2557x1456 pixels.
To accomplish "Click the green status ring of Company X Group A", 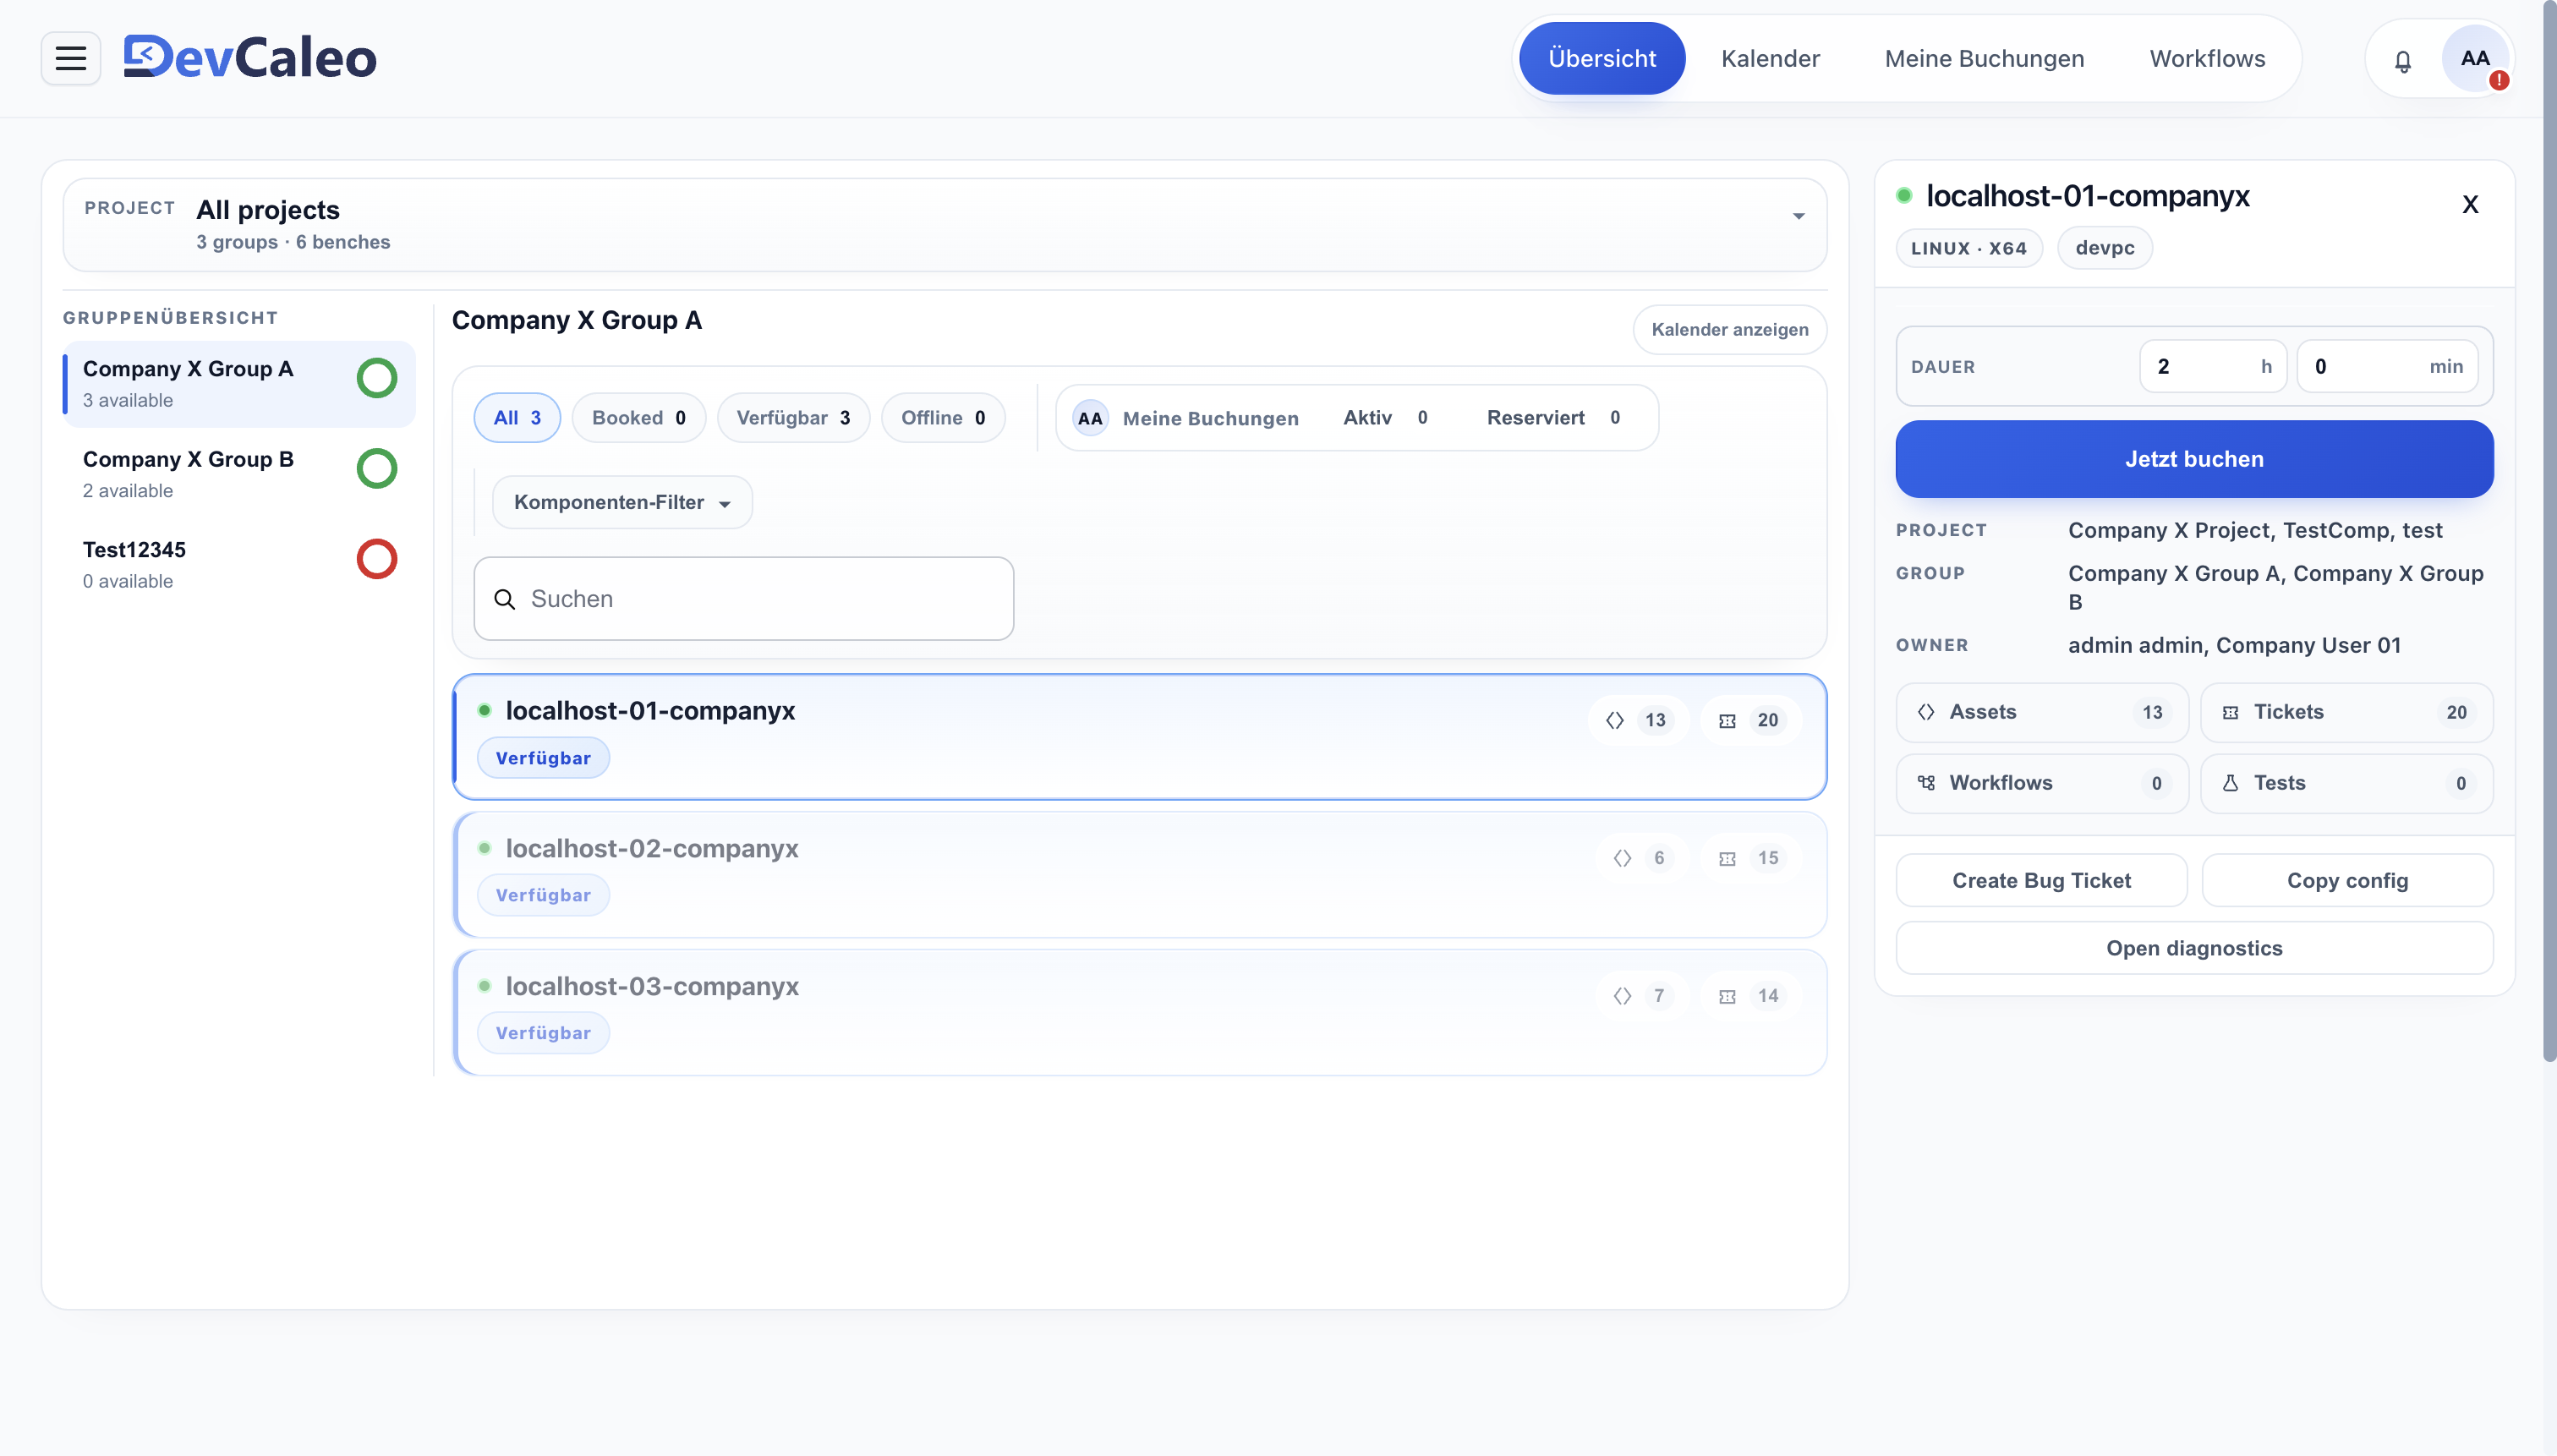I will pos(377,378).
